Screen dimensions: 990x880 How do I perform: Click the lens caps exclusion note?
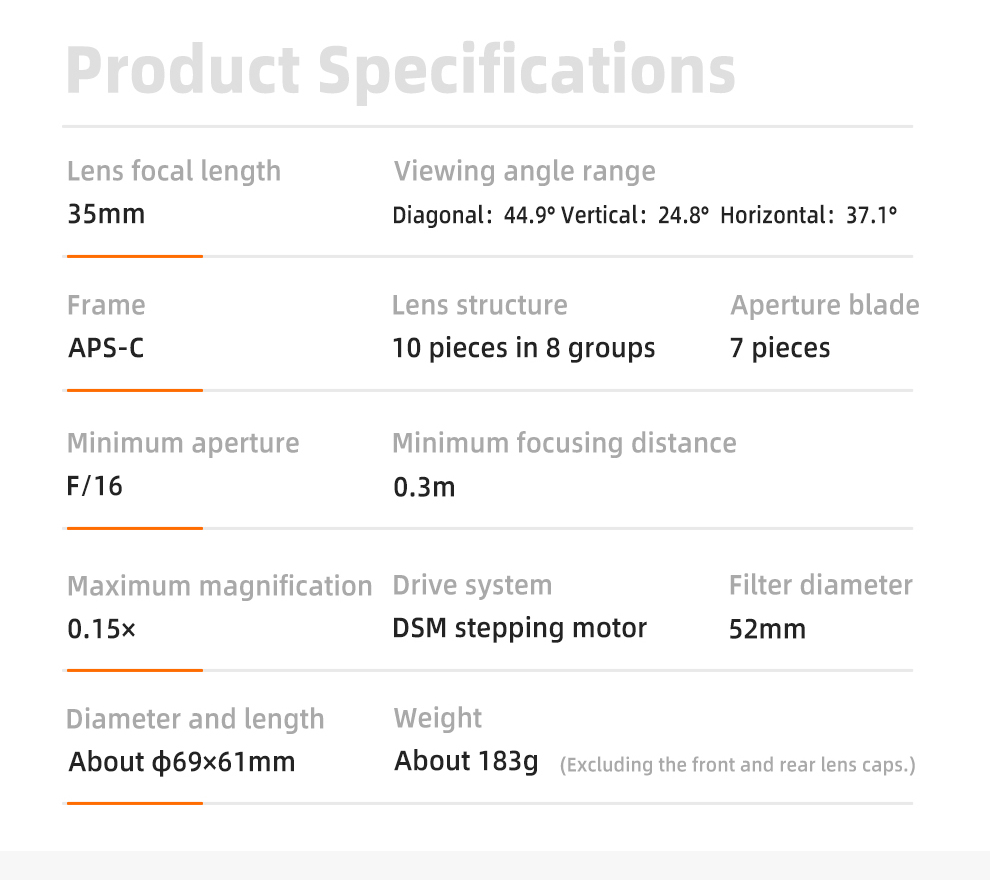point(737,766)
